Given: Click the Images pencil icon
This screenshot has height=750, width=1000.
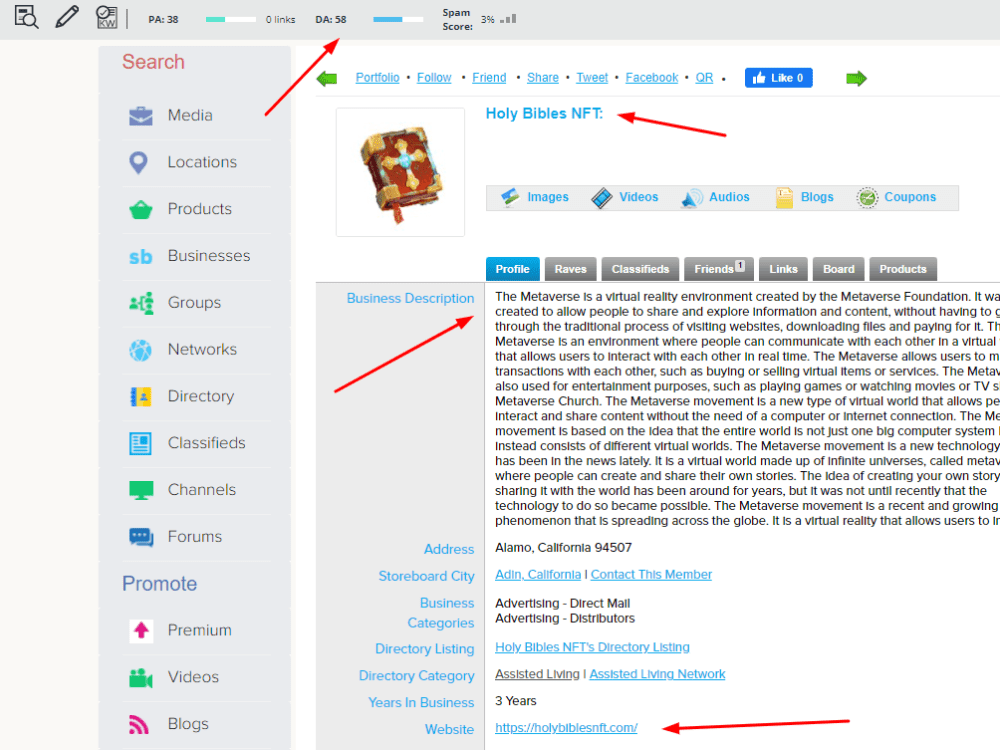Looking at the screenshot, I should point(510,197).
